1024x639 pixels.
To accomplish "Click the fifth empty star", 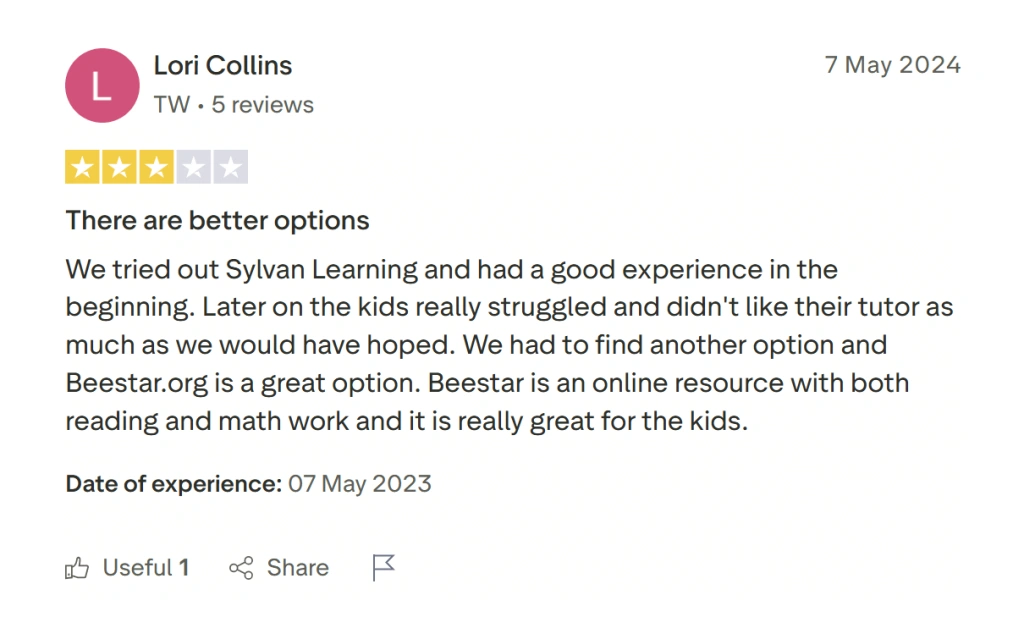I will point(231,166).
